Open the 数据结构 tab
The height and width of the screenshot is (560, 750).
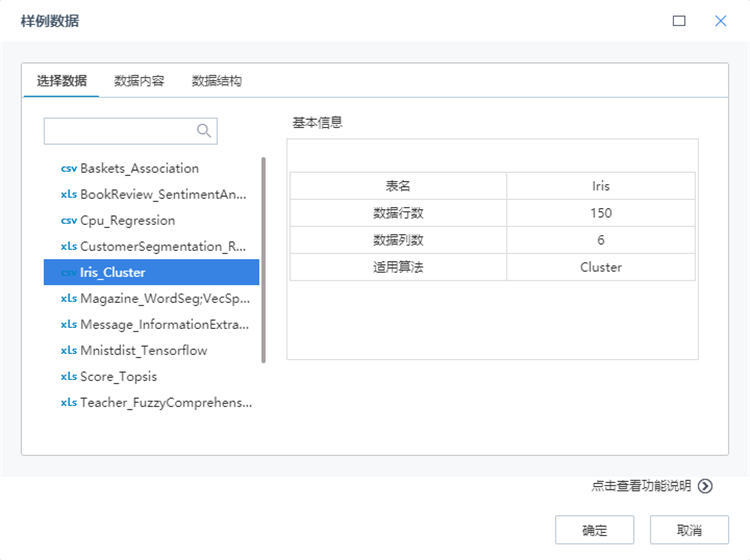click(216, 81)
